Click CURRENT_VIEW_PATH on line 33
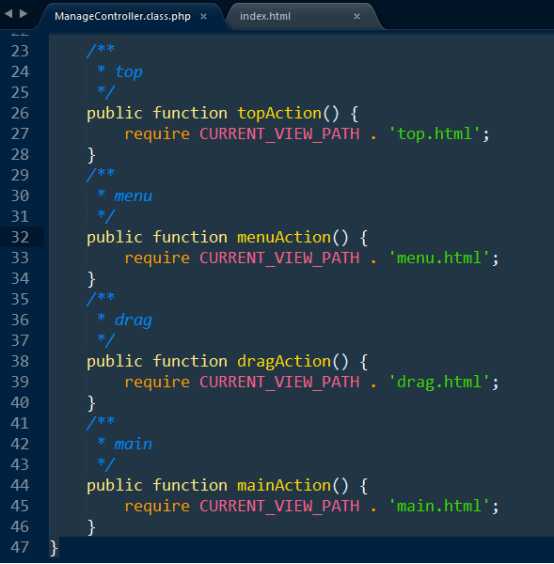This screenshot has width=554, height=564. click(x=280, y=258)
